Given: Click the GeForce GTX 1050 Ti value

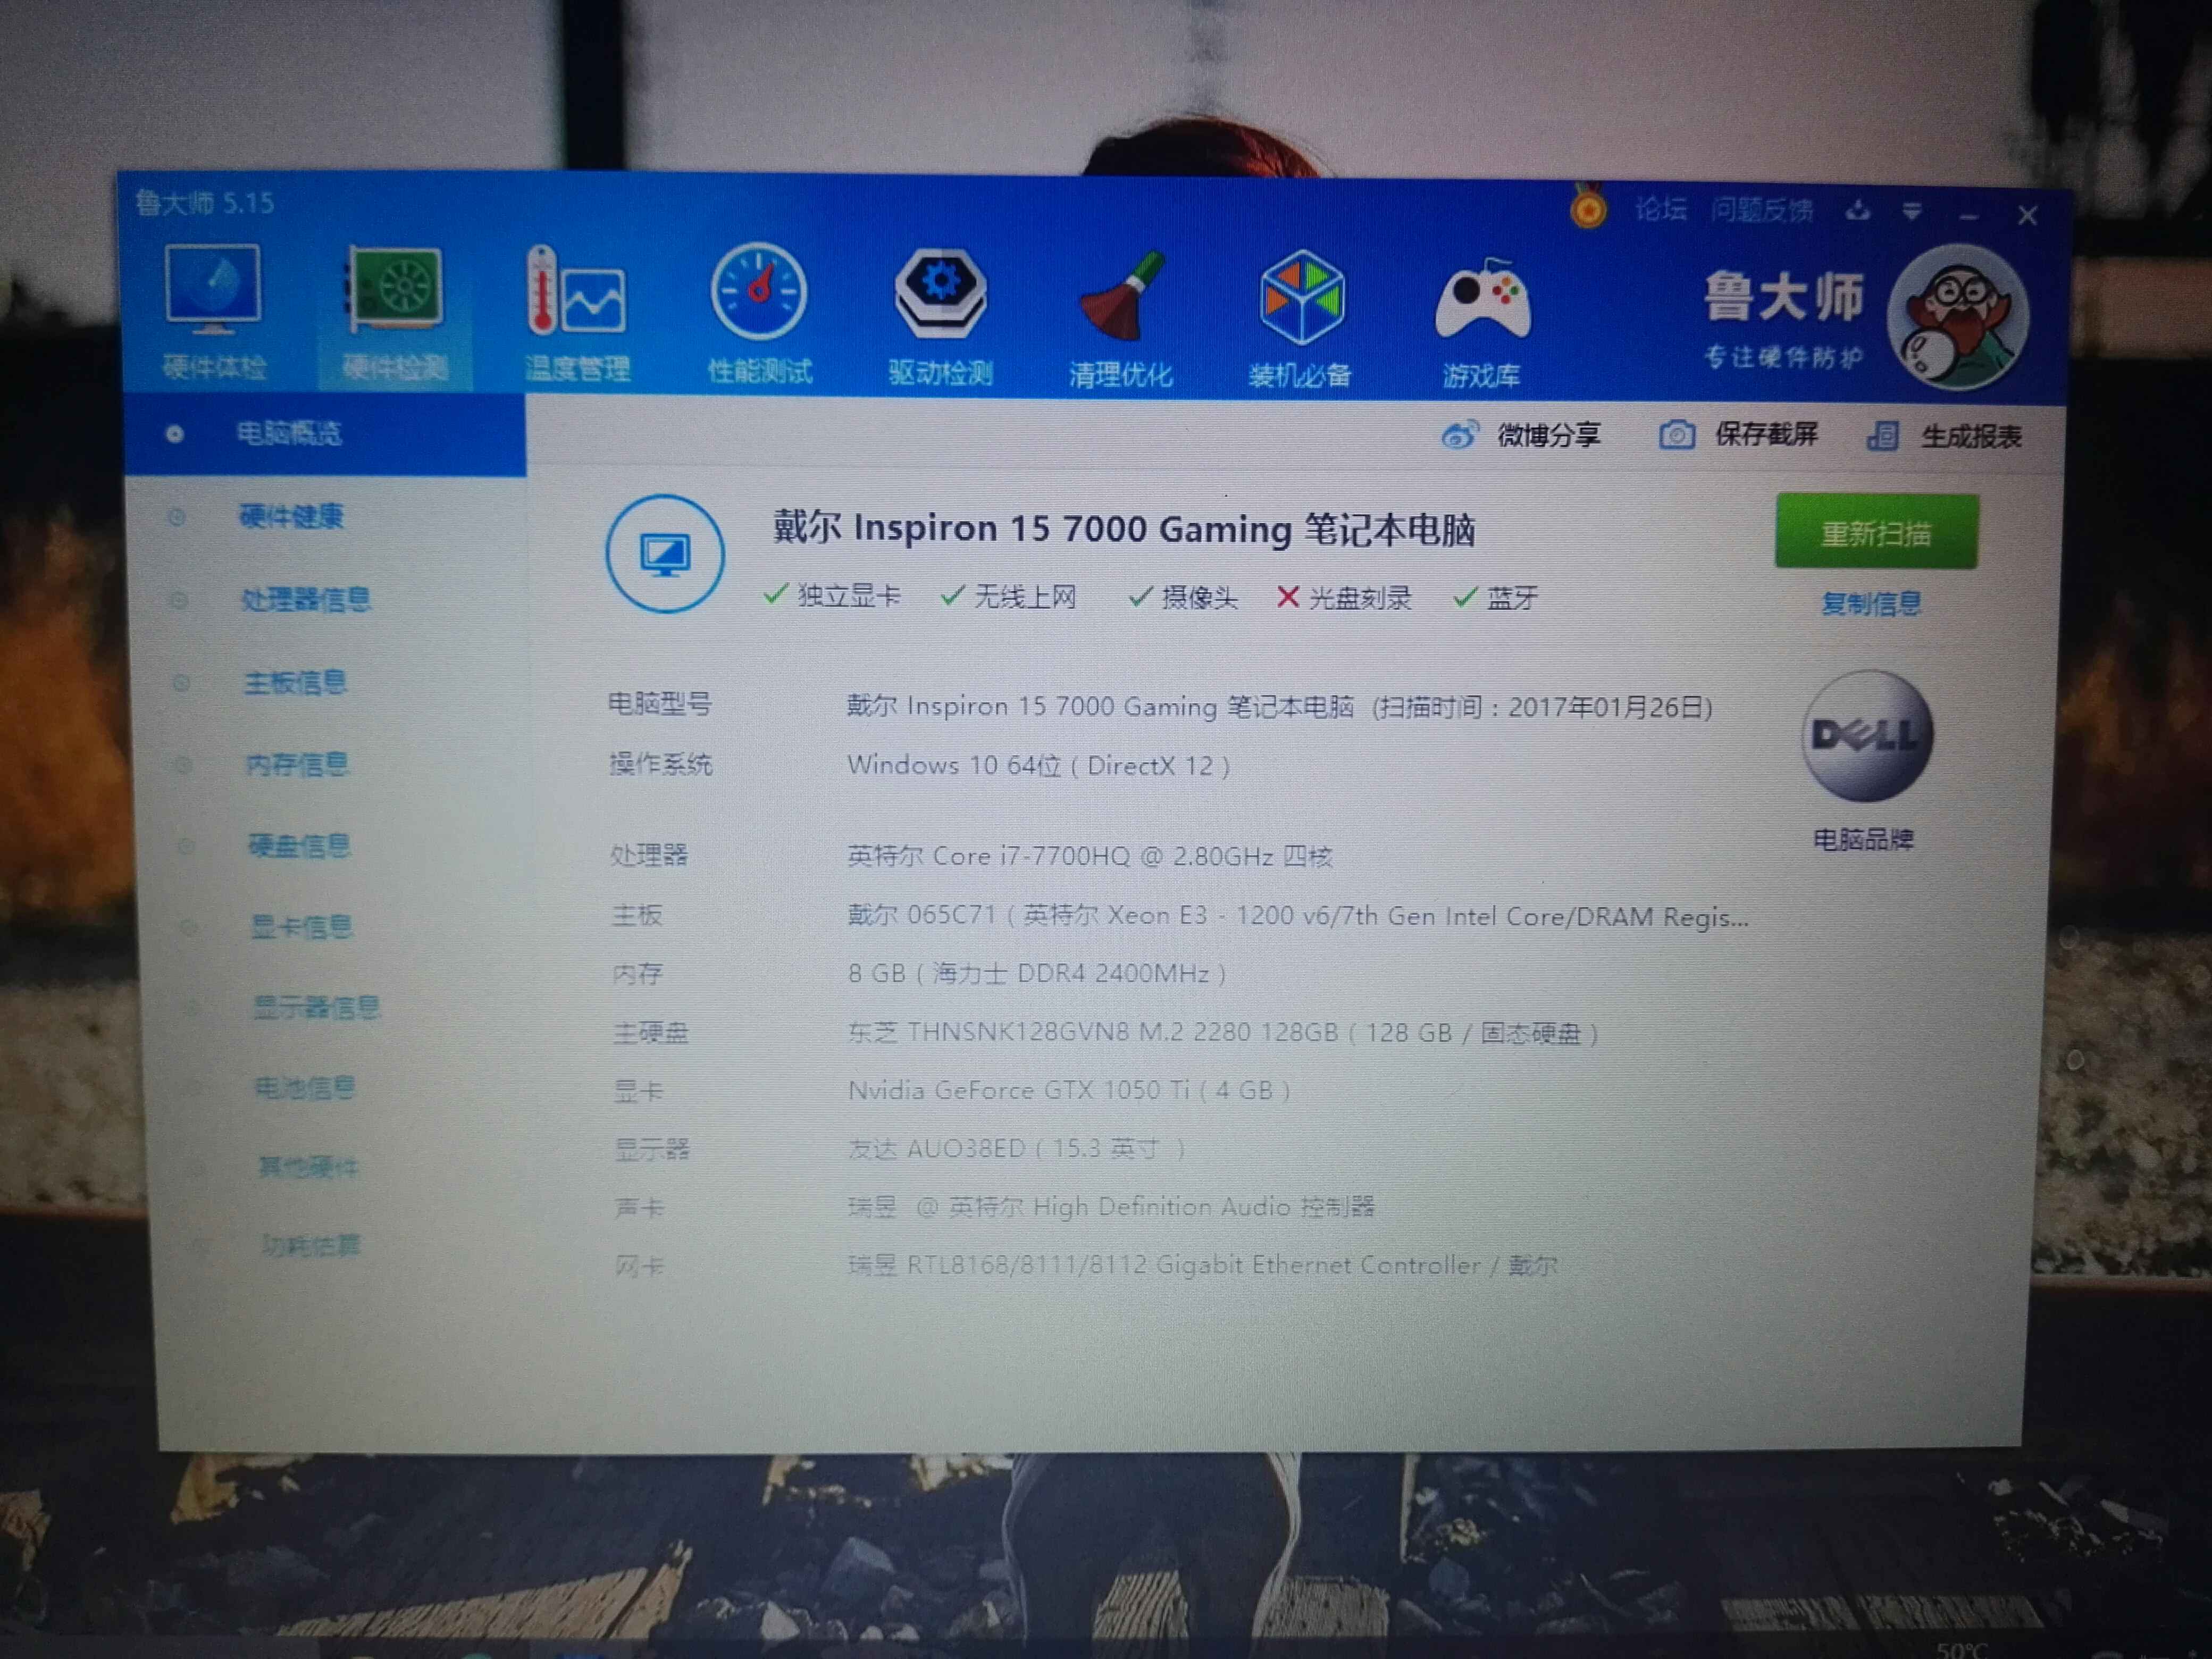Looking at the screenshot, I should click(1069, 1090).
